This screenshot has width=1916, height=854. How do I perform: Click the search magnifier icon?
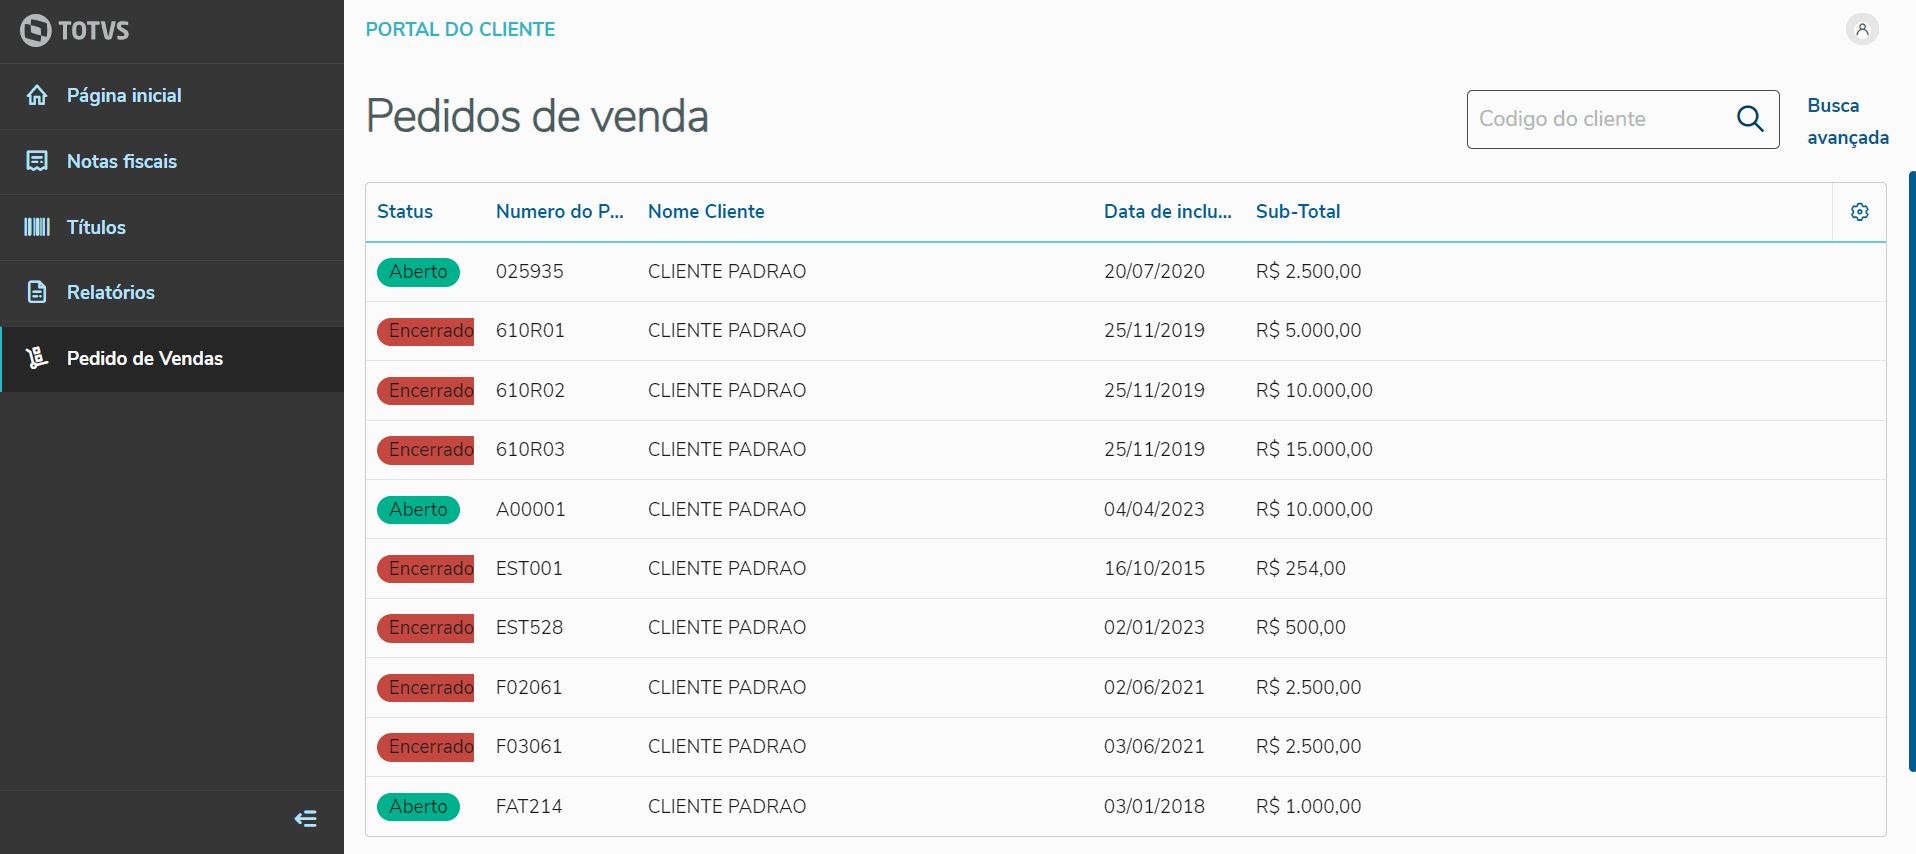1749,119
